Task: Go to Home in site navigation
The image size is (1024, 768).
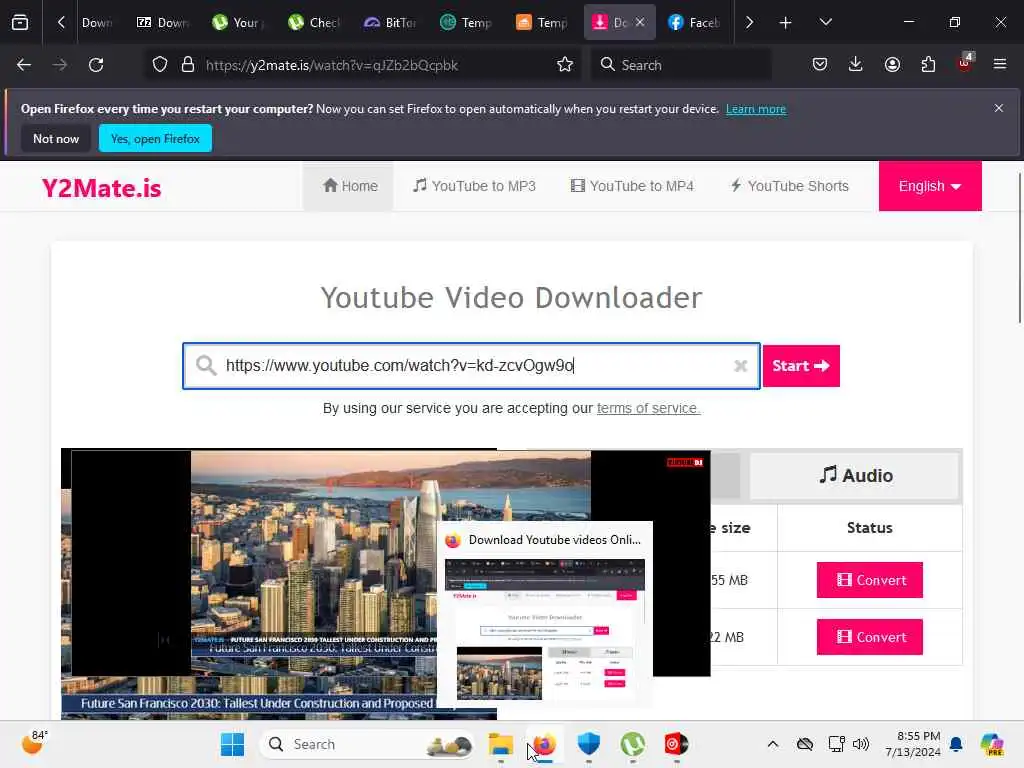Action: (x=349, y=186)
